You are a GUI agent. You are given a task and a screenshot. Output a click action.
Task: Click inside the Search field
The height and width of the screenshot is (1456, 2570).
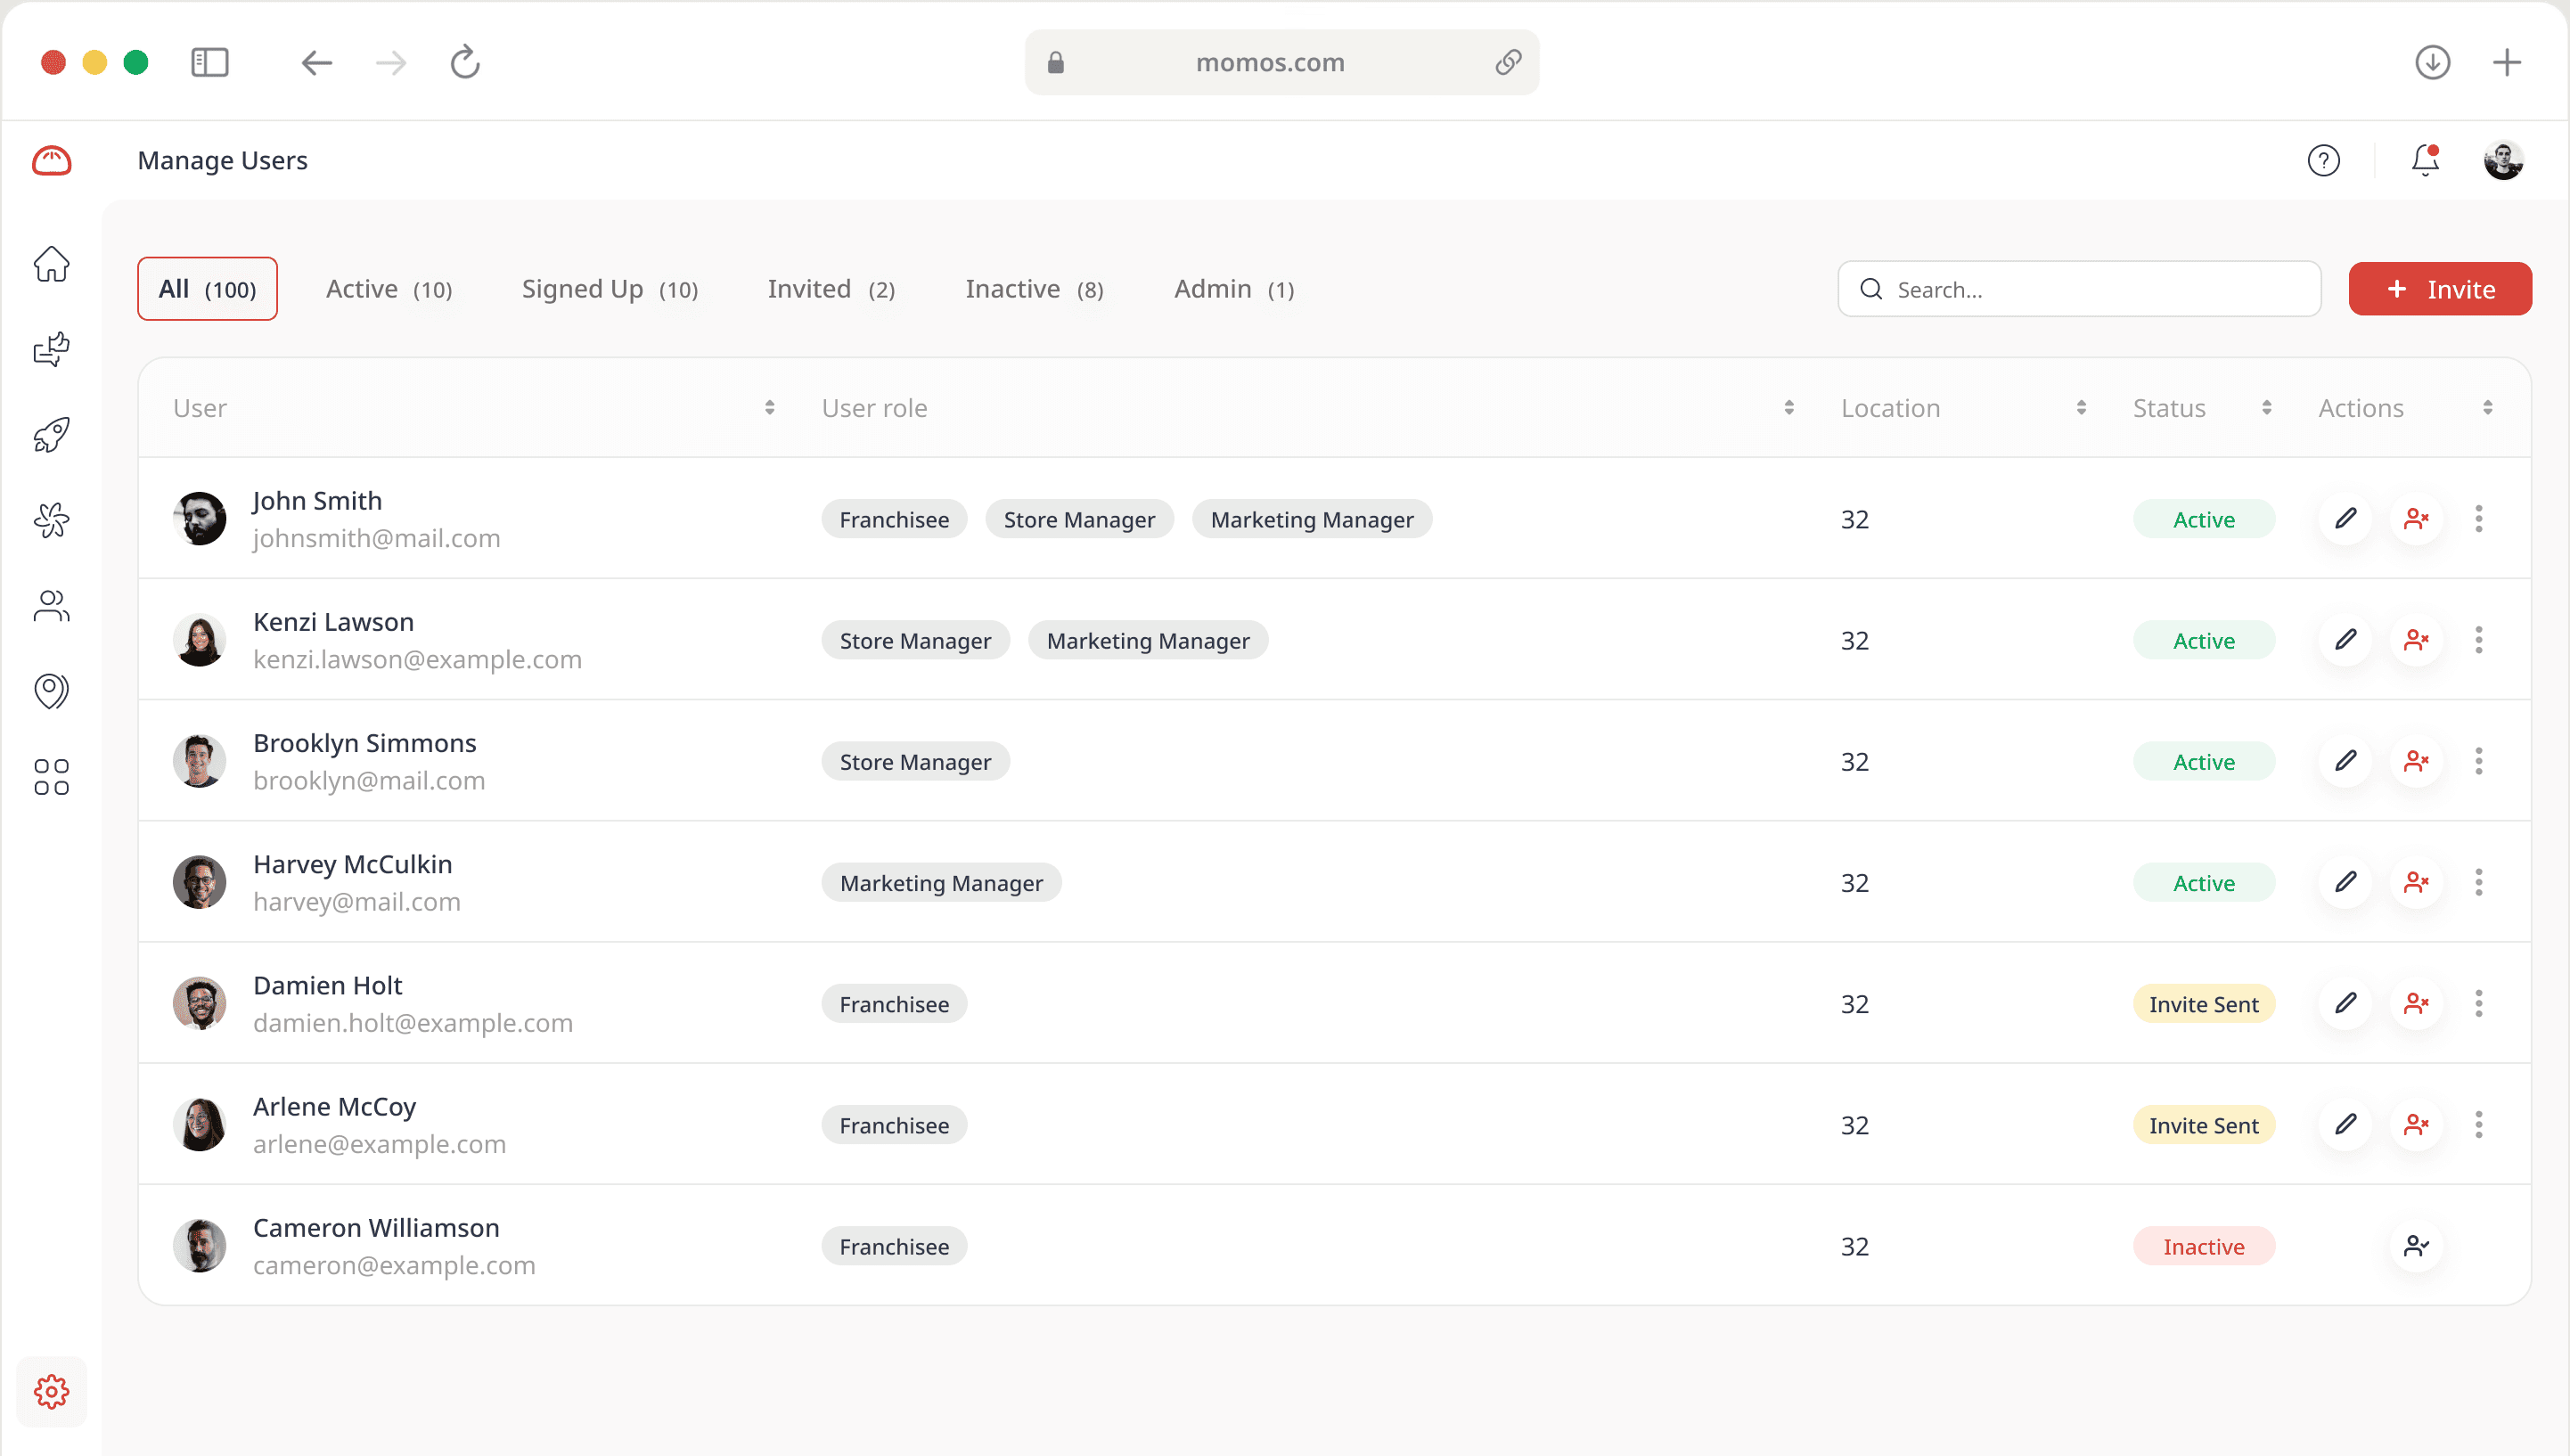coord(2078,288)
